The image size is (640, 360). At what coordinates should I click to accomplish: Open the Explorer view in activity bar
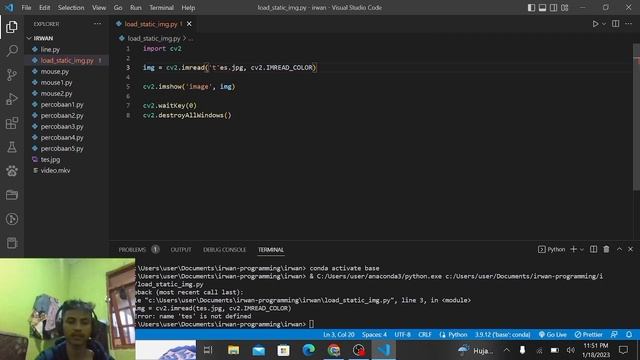(x=12, y=27)
